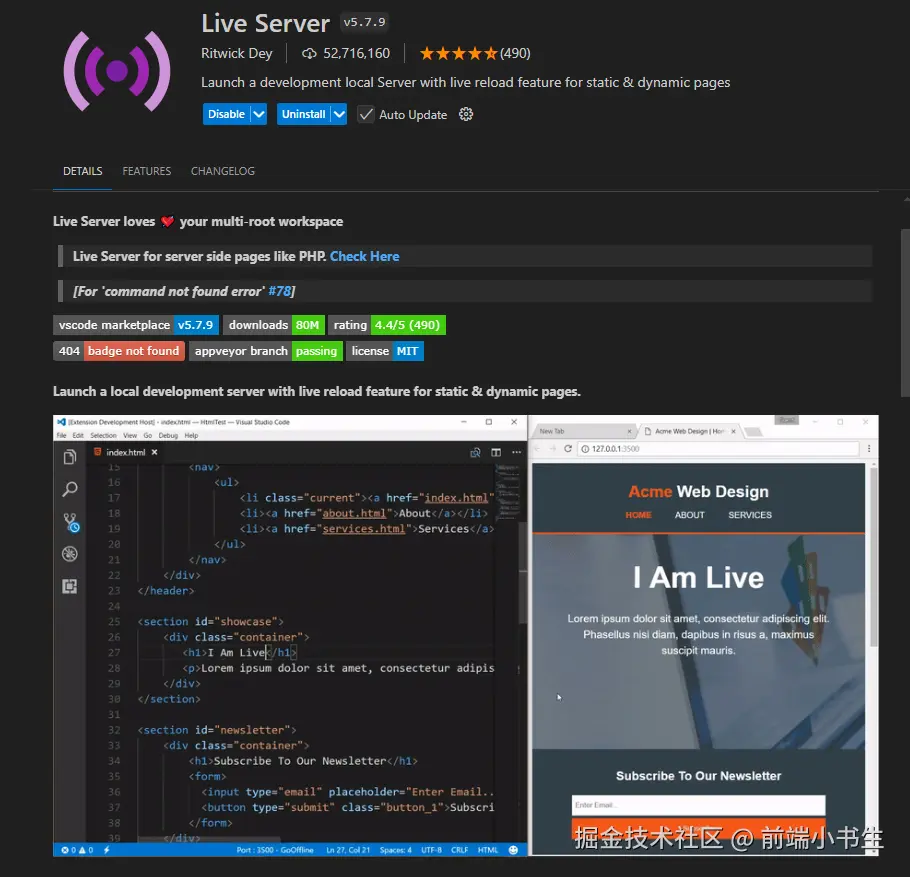Open Debug icon in demo VS Code sidebar
Image resolution: width=910 pixels, height=877 pixels.
pyautogui.click(x=70, y=554)
